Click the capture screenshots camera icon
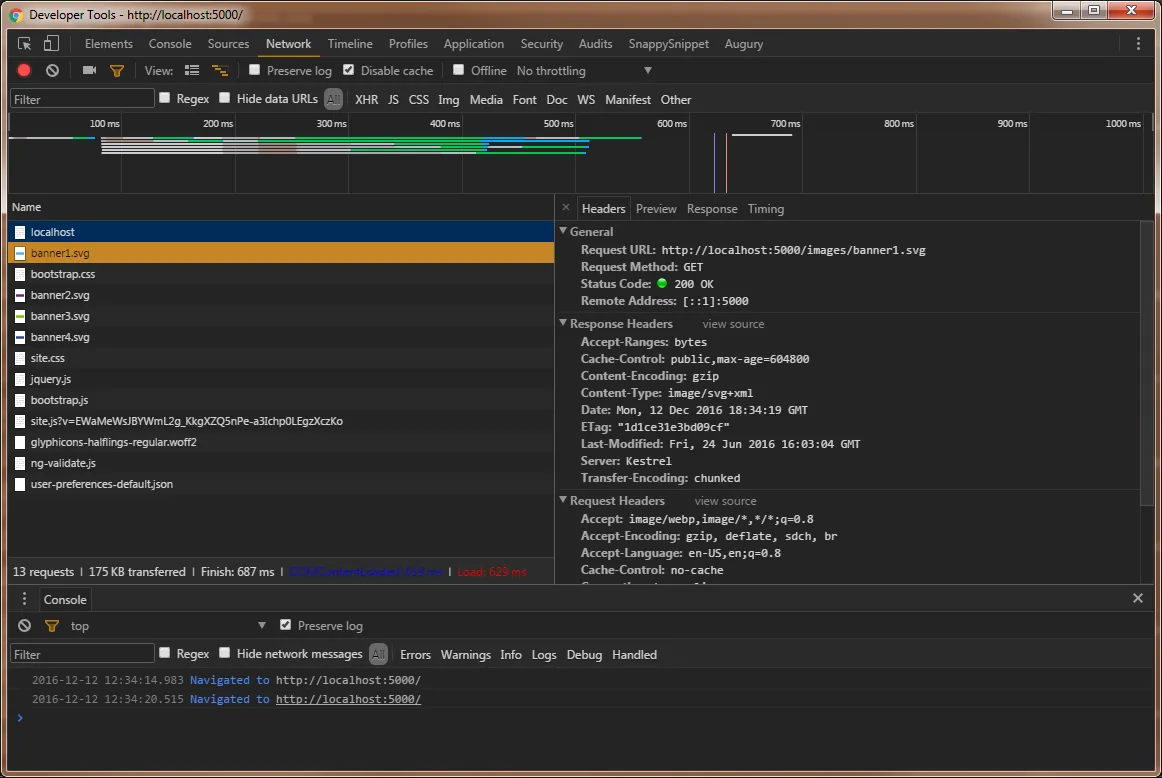This screenshot has height=778, width=1162. [x=89, y=71]
